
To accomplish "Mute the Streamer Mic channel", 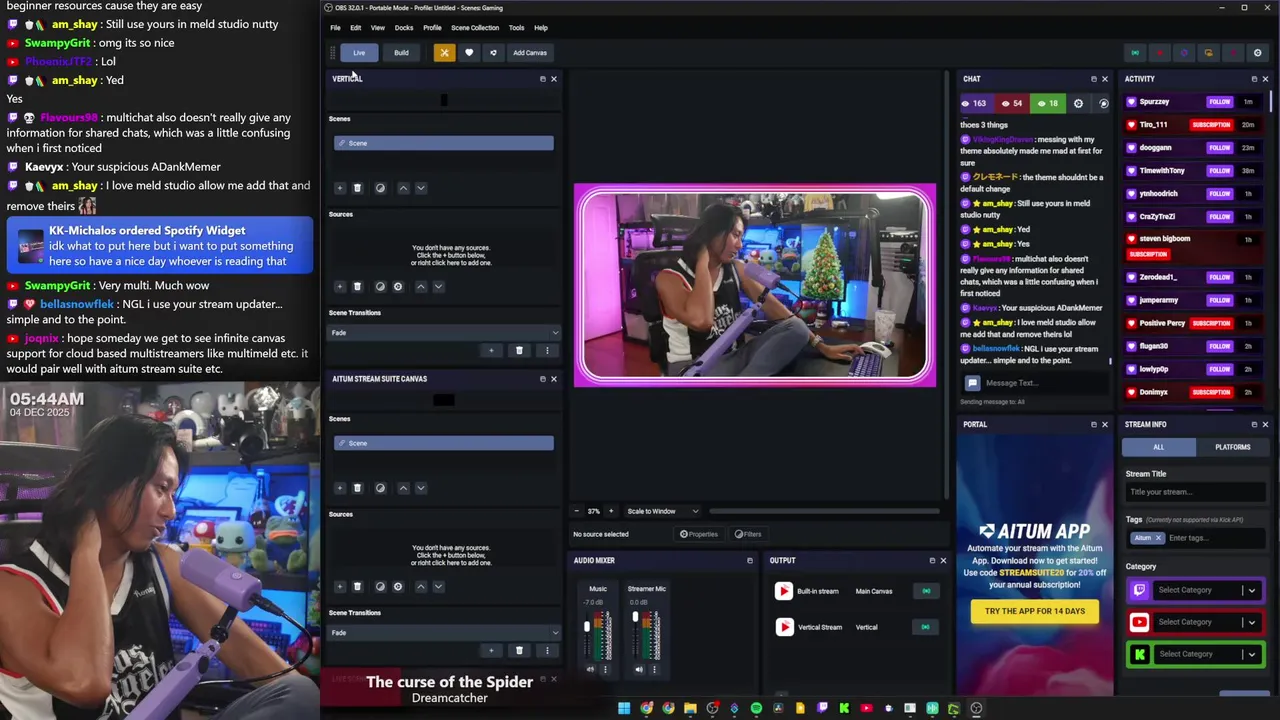I will pos(639,670).
